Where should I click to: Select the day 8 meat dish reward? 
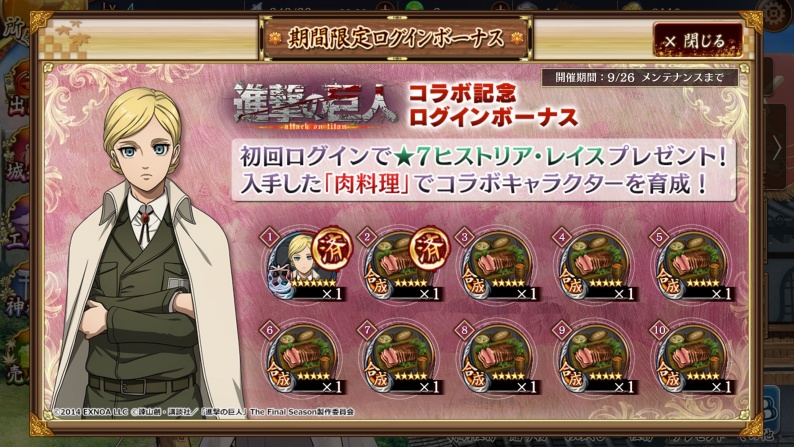(x=498, y=359)
